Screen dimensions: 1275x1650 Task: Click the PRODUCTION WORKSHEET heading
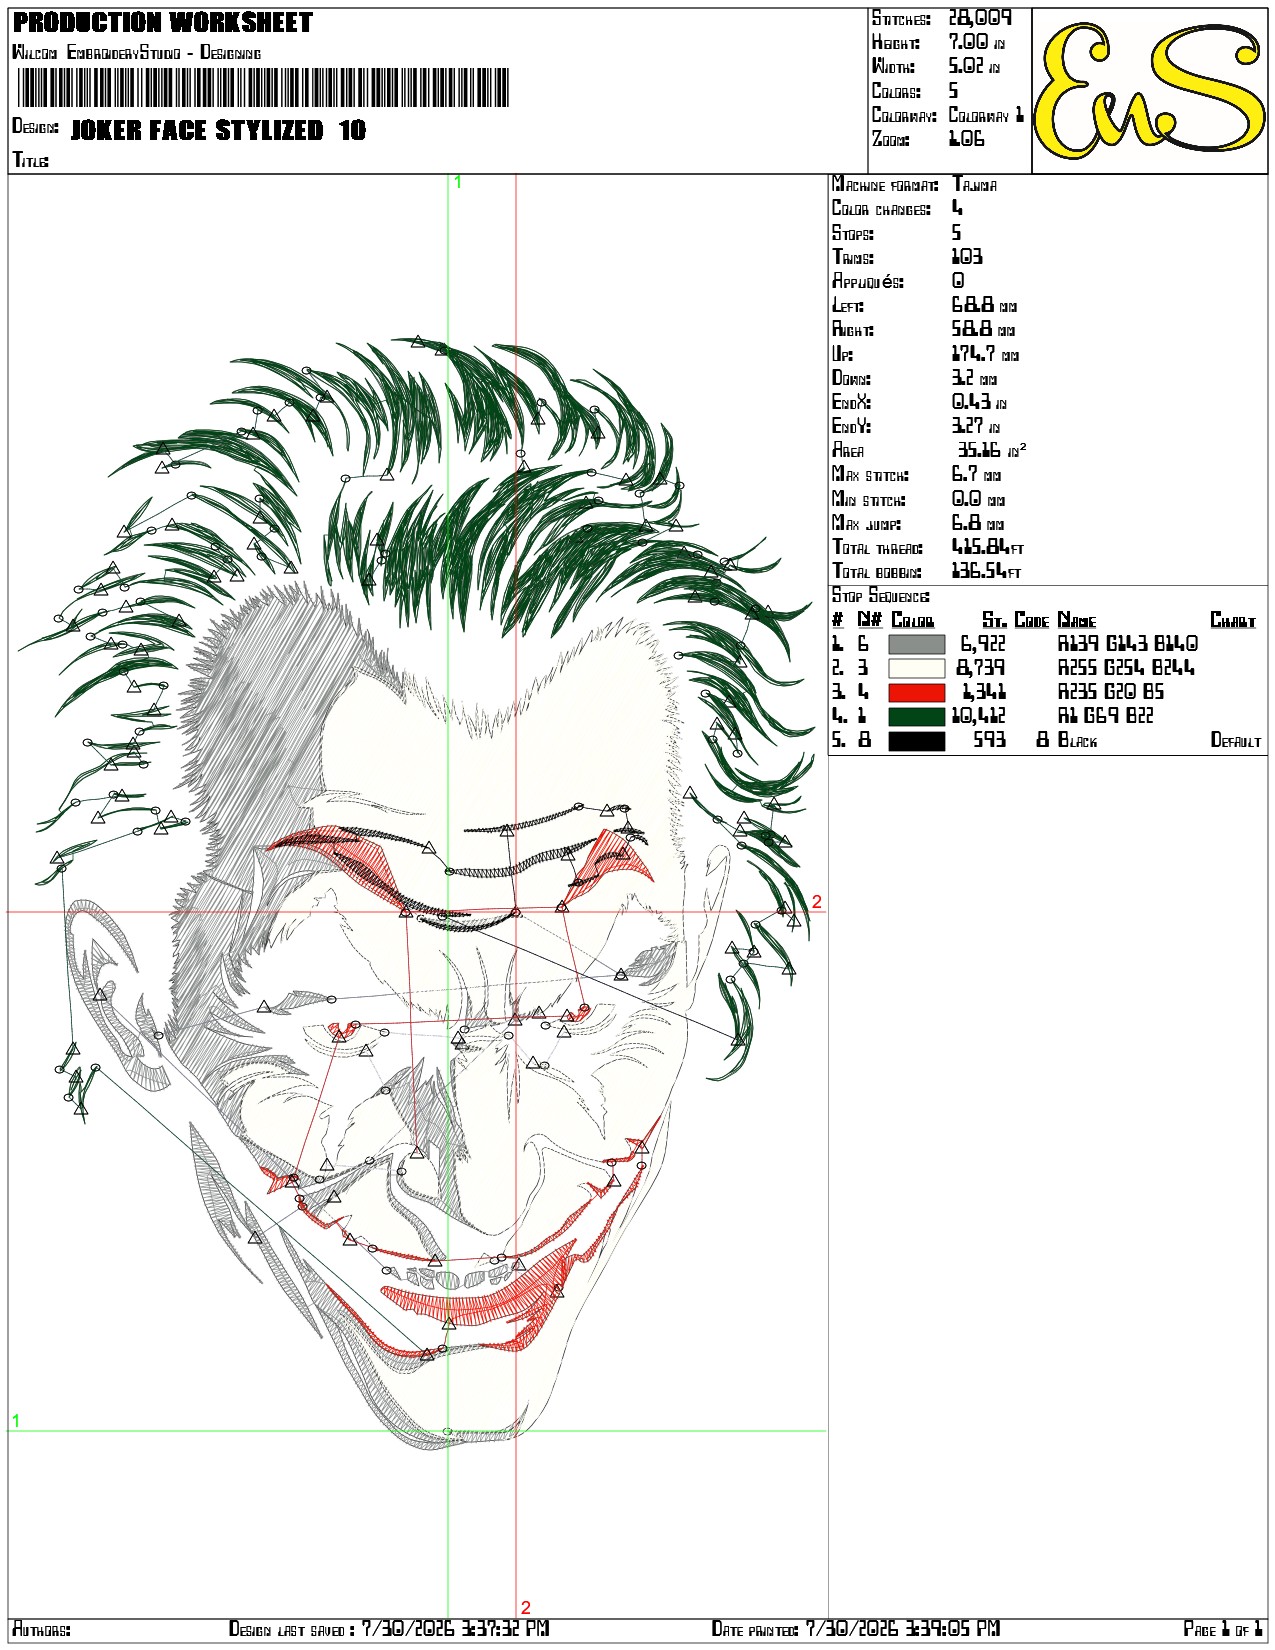pos(163,23)
